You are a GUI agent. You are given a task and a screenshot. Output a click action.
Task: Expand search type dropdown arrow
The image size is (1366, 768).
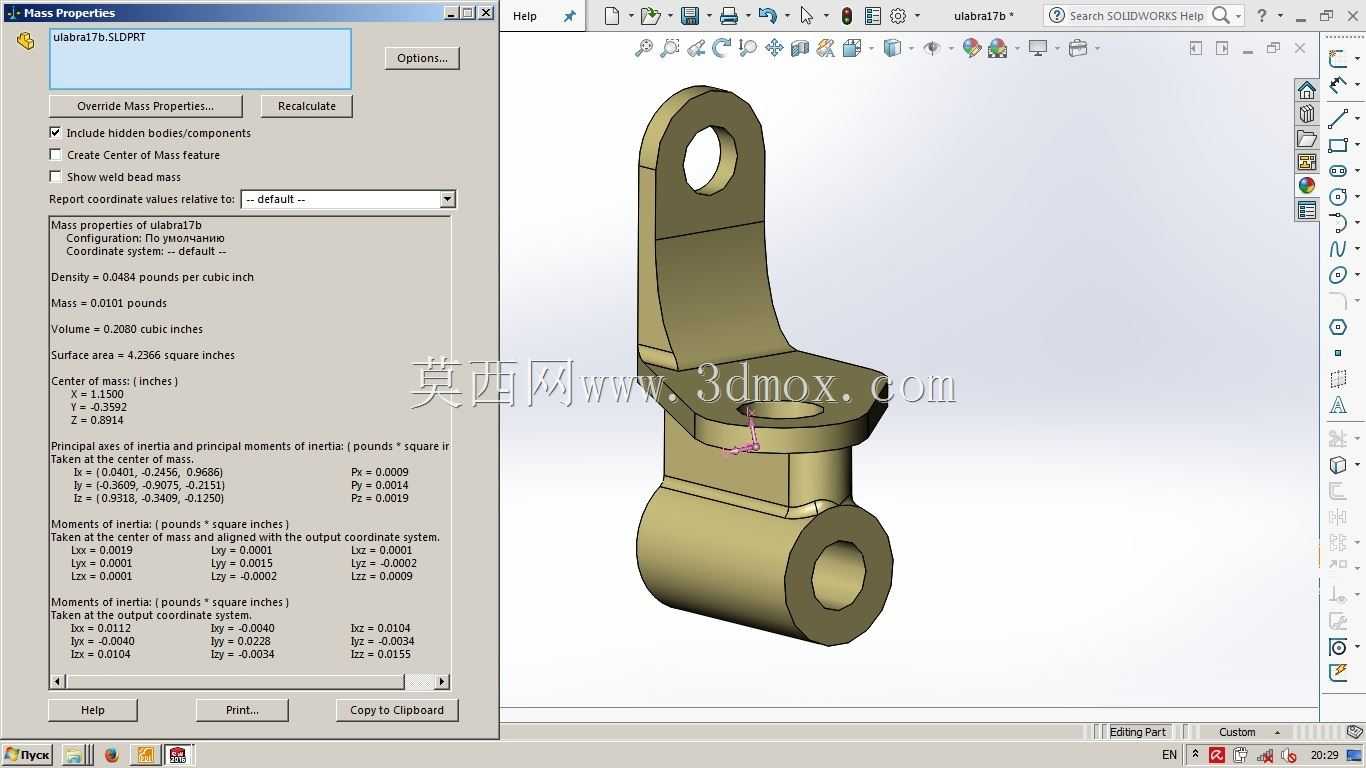(x=1238, y=16)
